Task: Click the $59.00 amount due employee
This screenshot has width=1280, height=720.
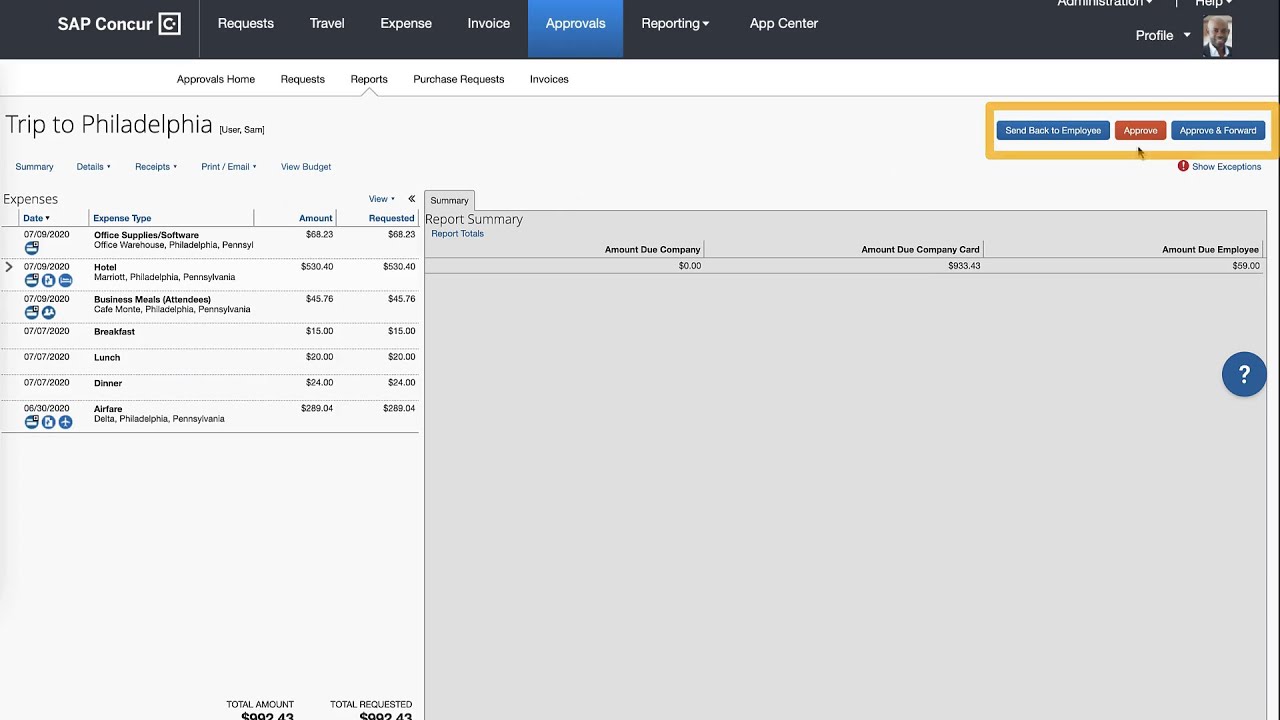Action: (1246, 266)
